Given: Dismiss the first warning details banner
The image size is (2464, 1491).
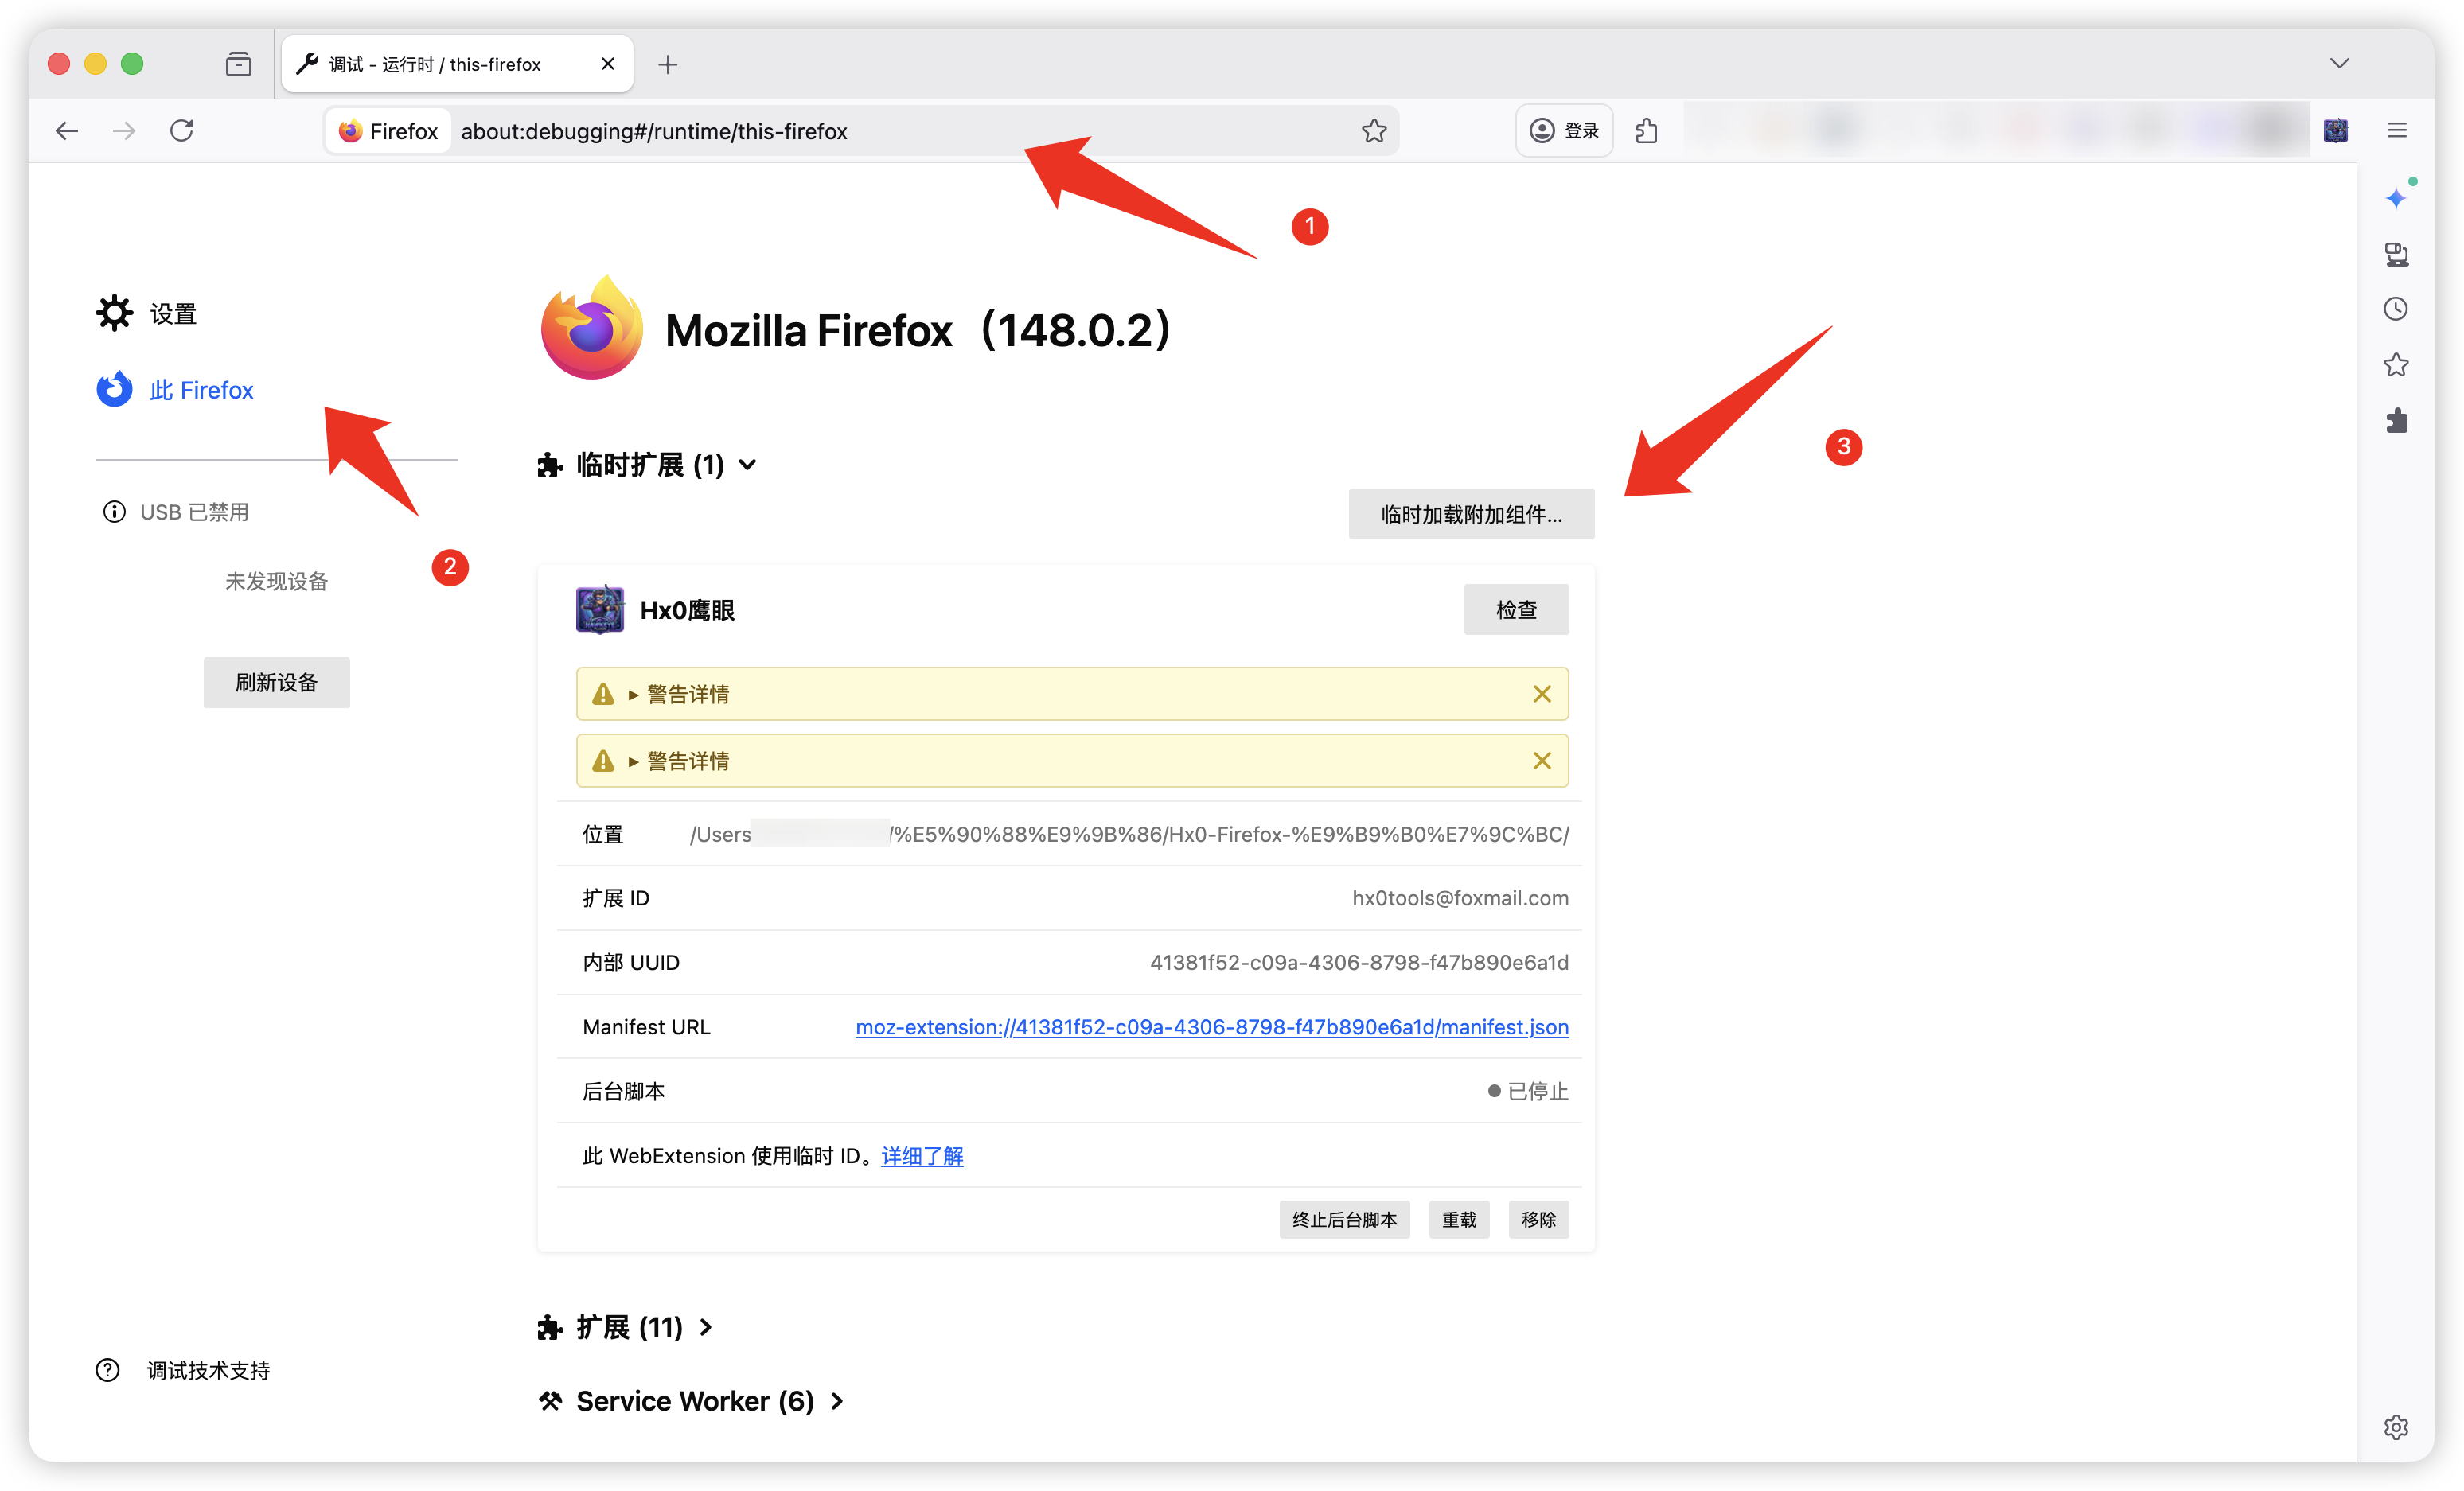Looking at the screenshot, I should [x=1542, y=694].
